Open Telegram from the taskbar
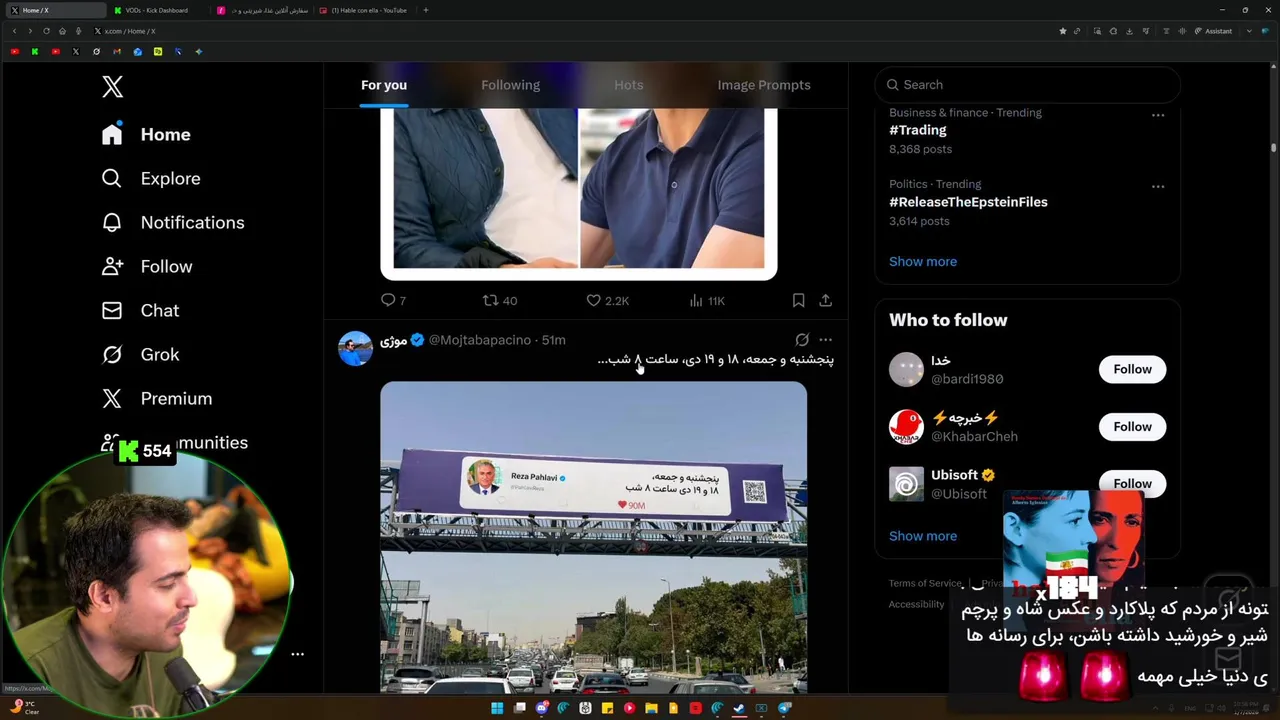1280x720 pixels. pos(784,708)
